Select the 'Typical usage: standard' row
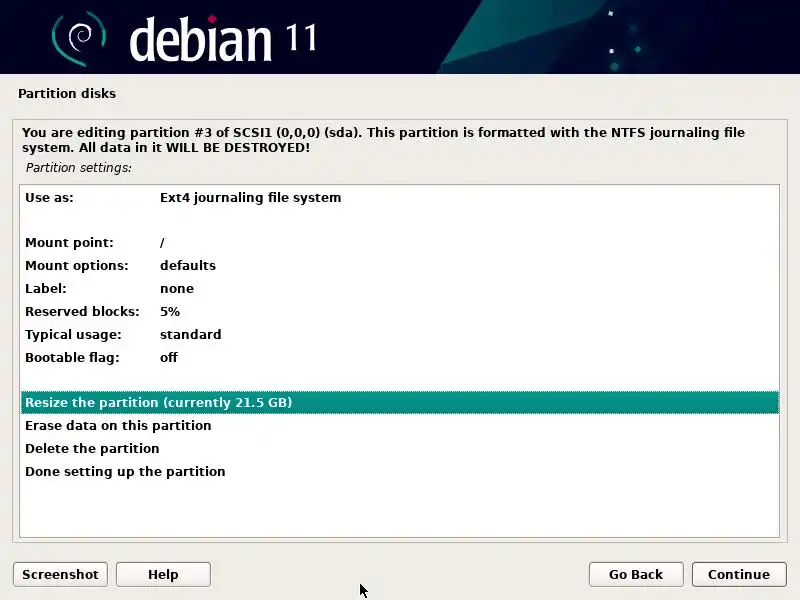 click(x=399, y=334)
